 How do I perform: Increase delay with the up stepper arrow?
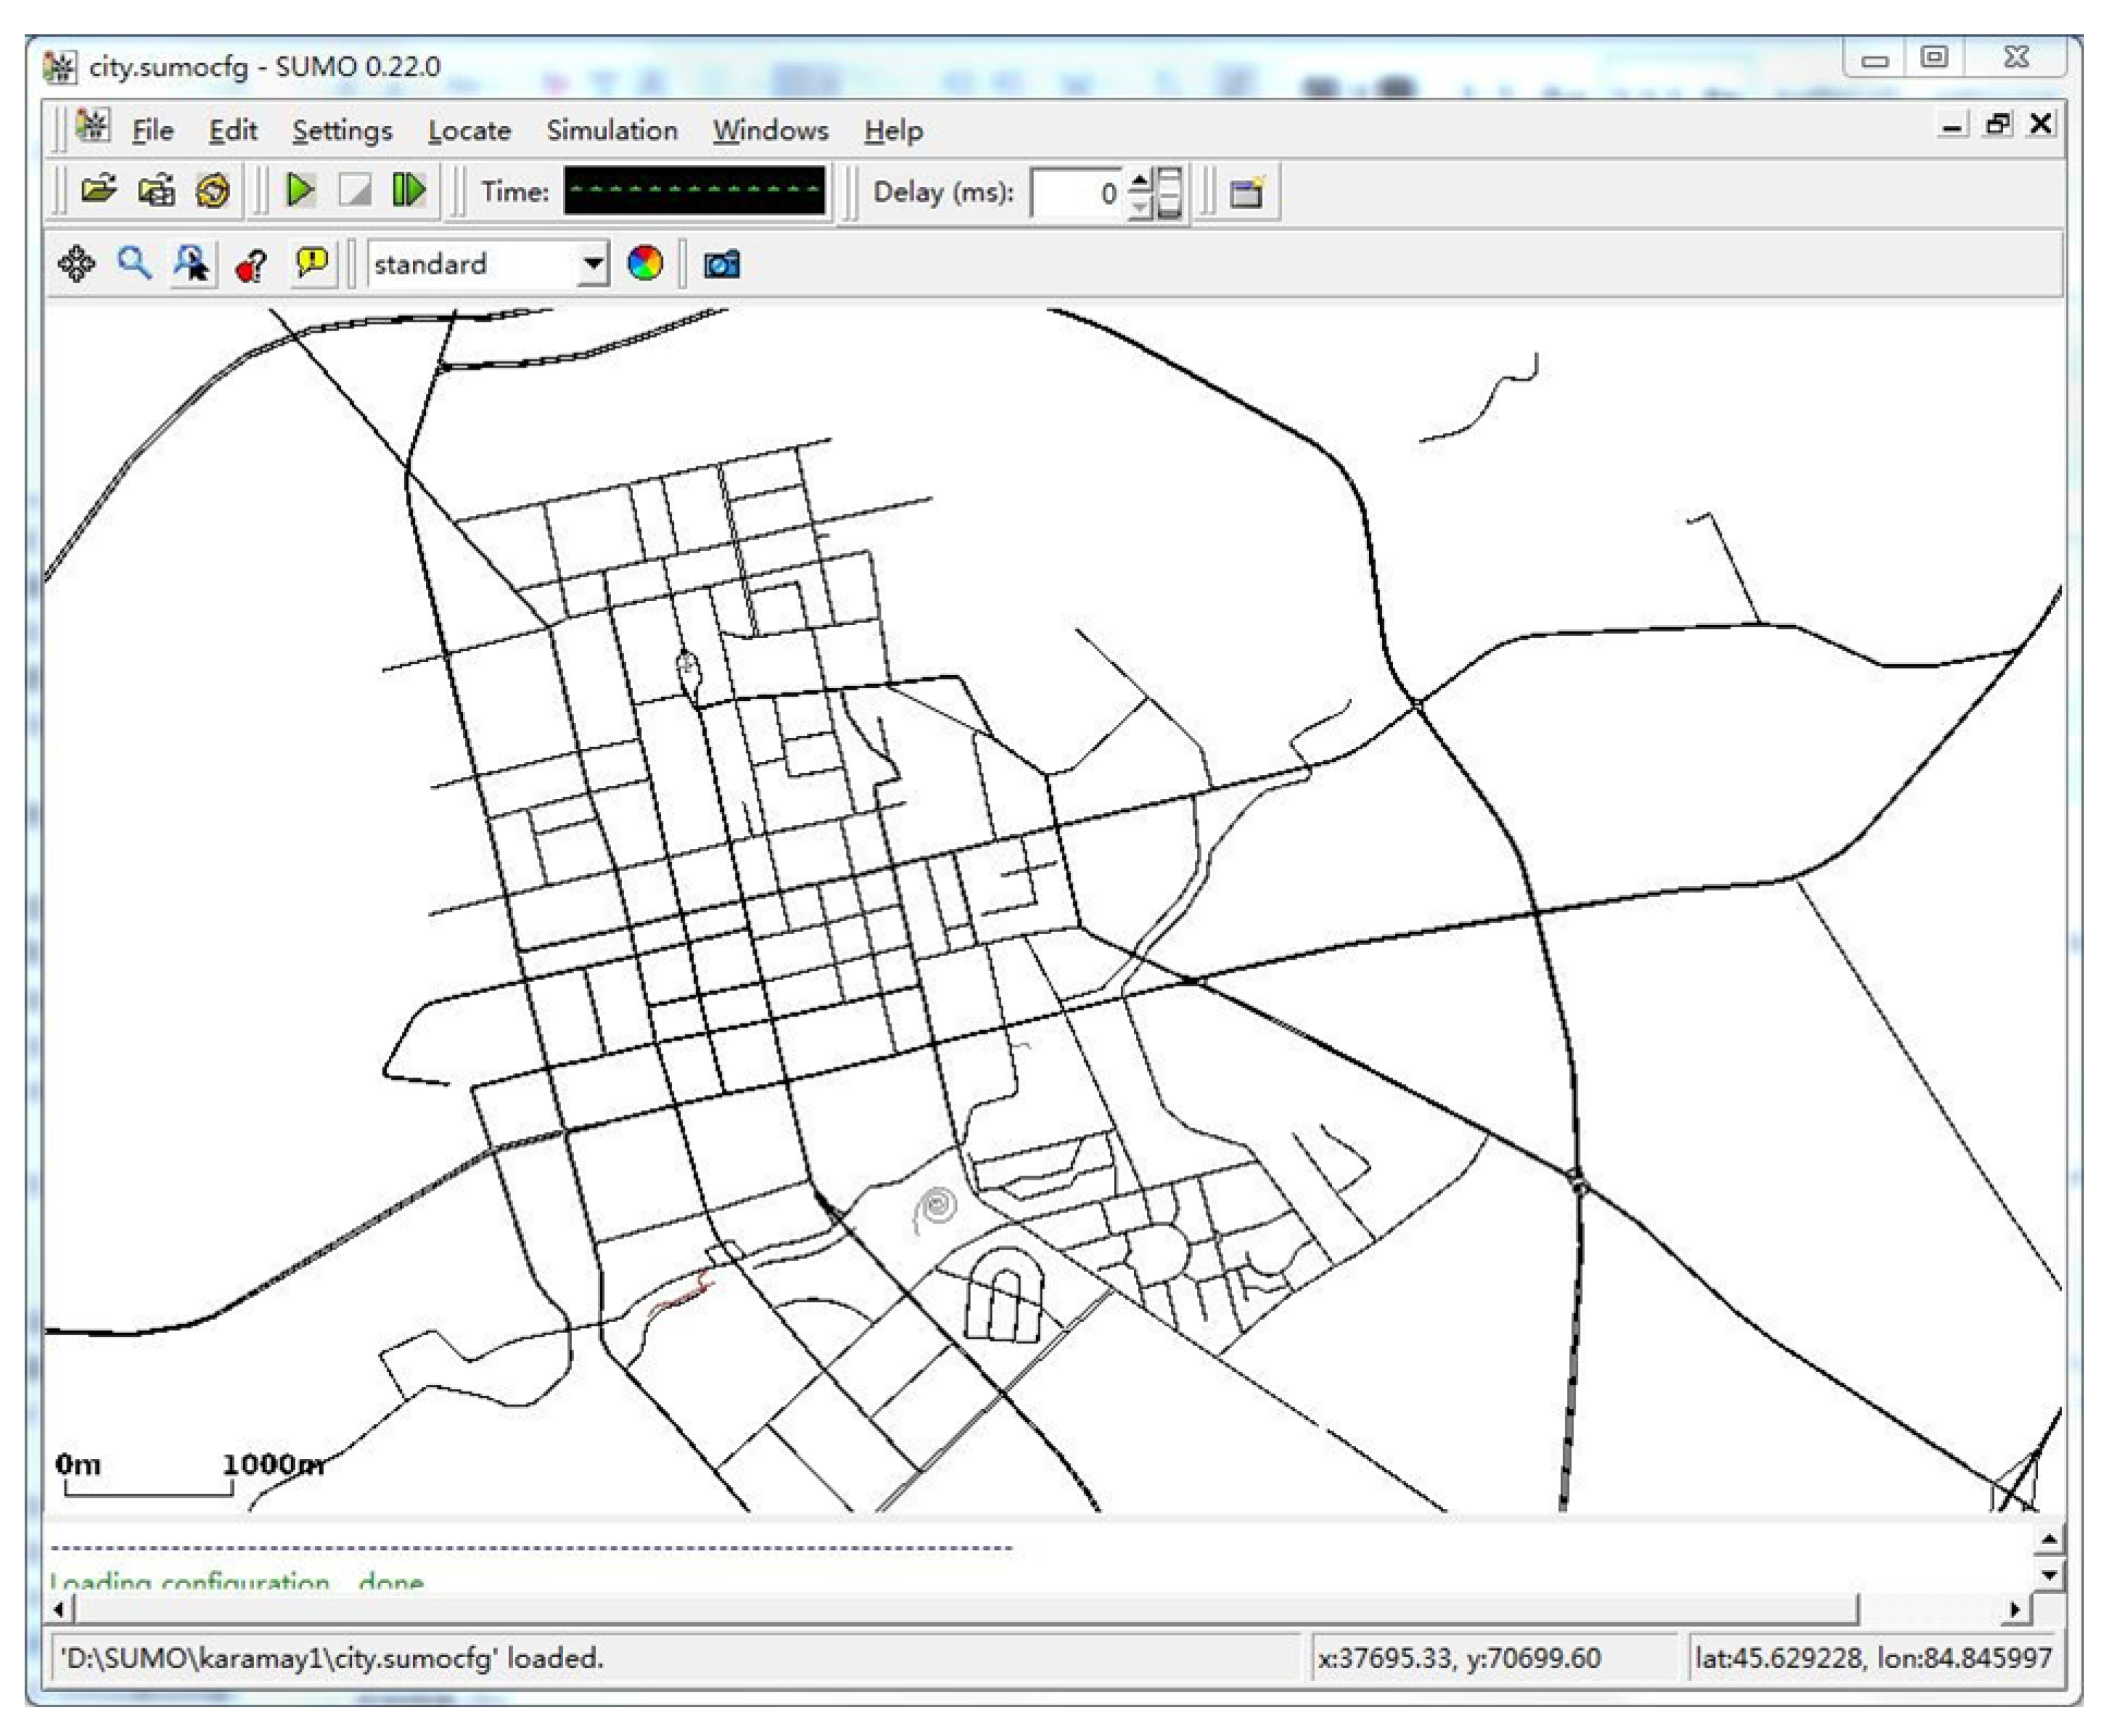click(x=1139, y=181)
